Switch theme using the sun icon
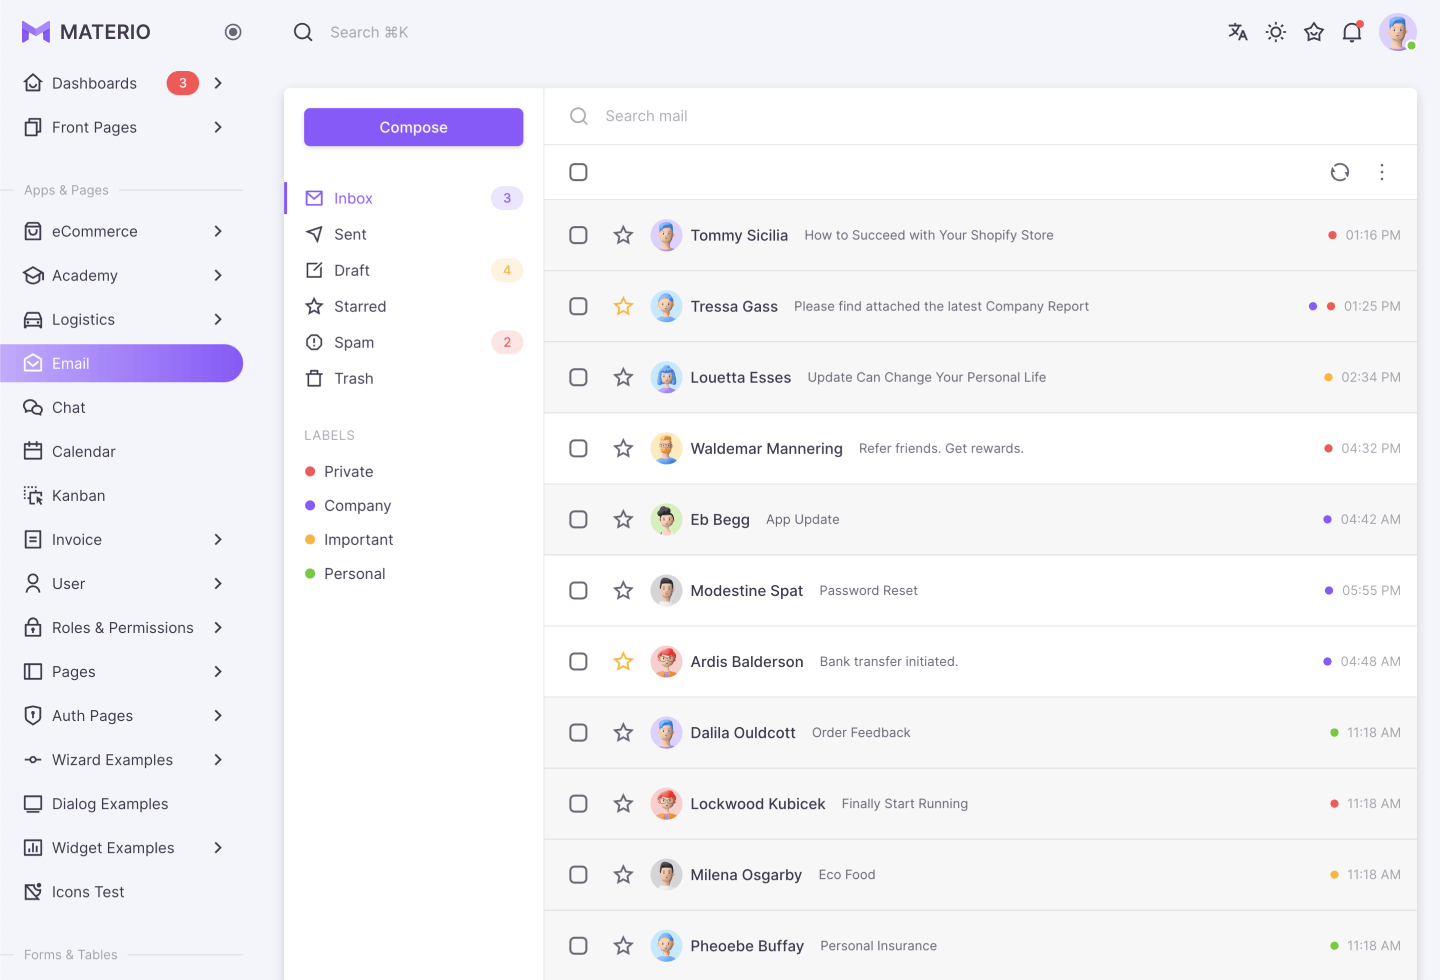1440x980 pixels. click(1276, 32)
